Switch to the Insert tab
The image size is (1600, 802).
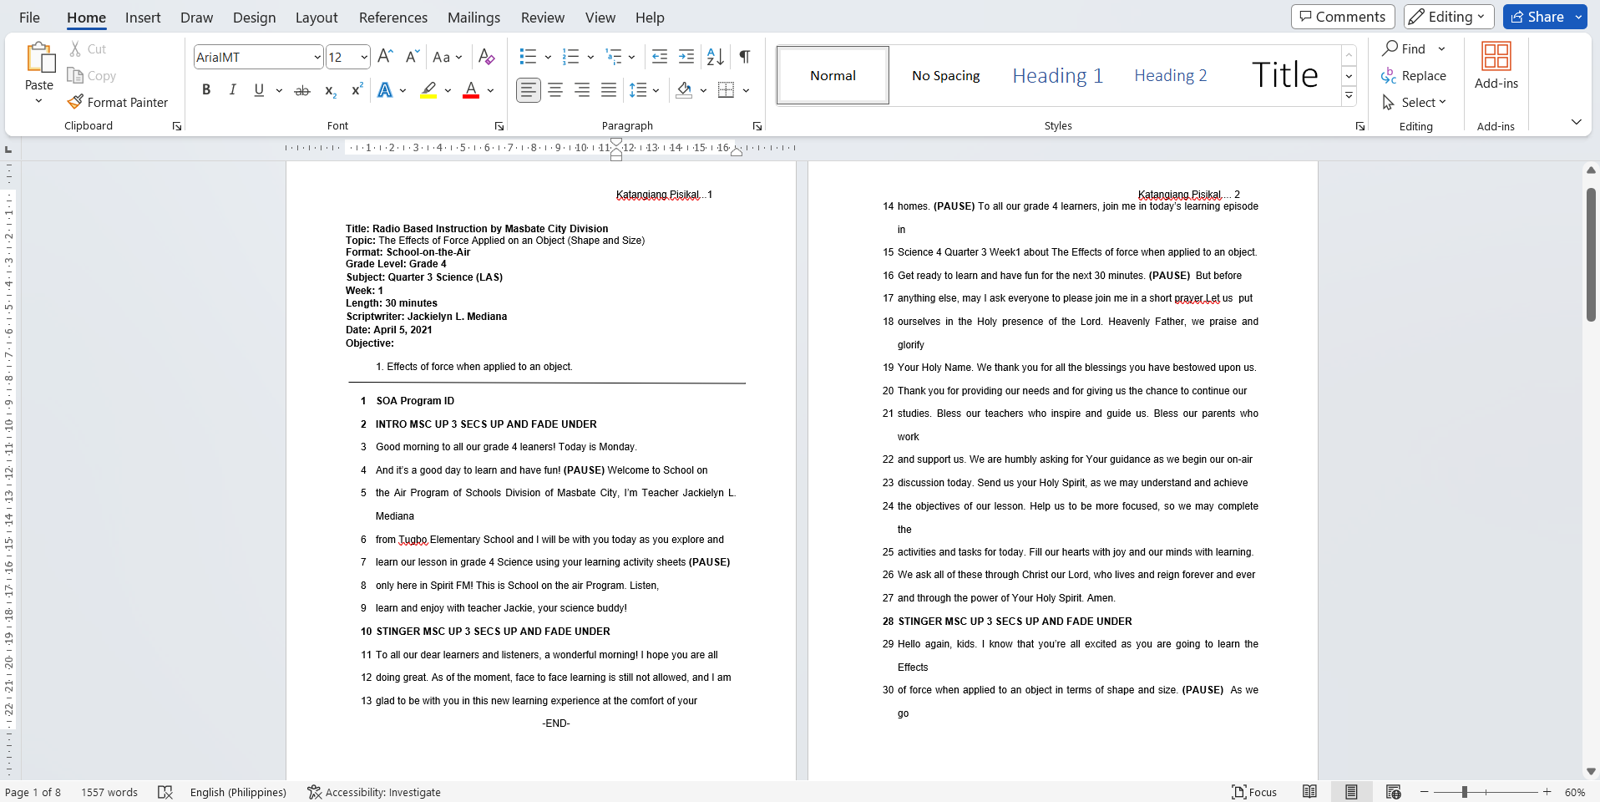click(x=143, y=17)
